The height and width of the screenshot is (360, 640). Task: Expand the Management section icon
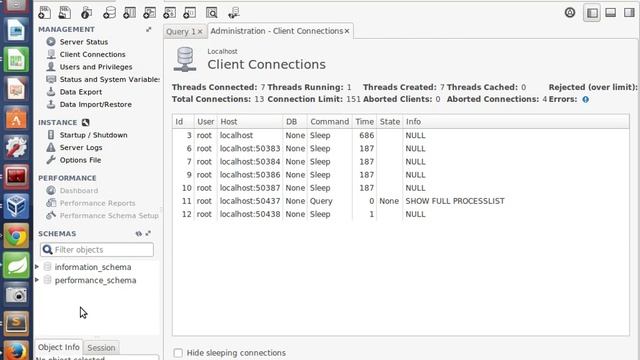[x=149, y=29]
